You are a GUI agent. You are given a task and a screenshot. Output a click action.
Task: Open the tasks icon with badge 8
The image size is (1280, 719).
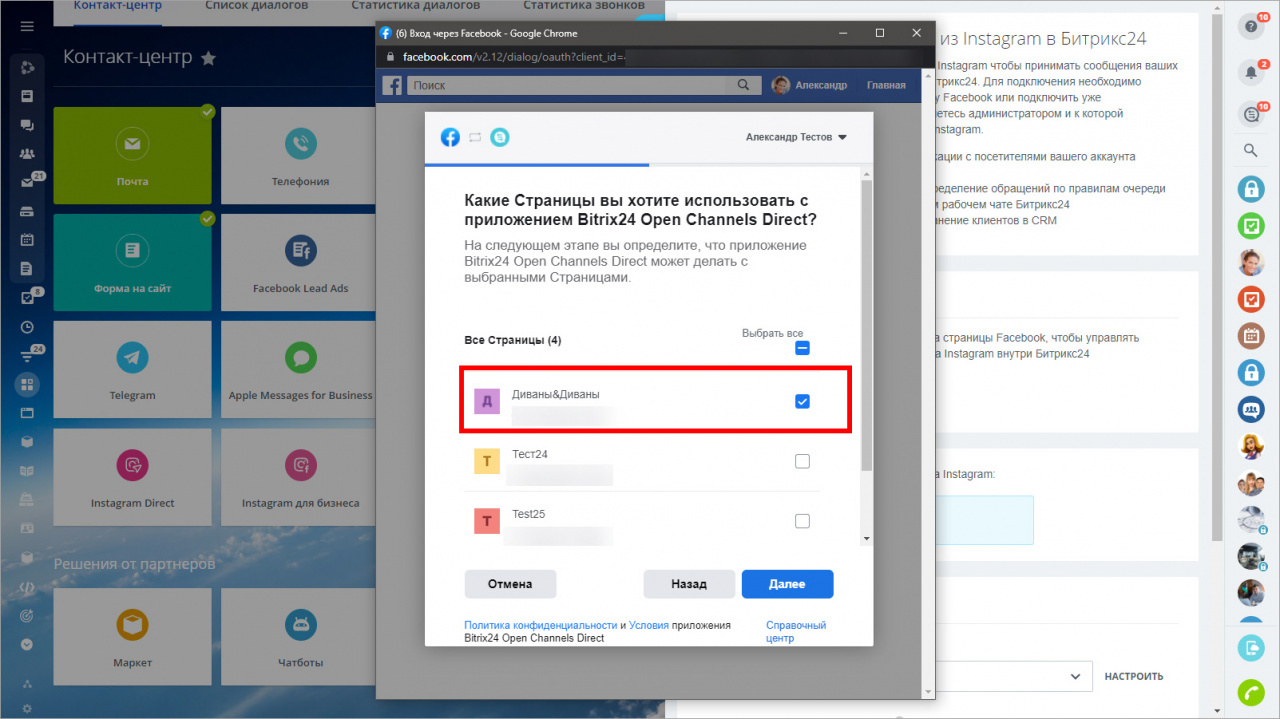tap(27, 298)
